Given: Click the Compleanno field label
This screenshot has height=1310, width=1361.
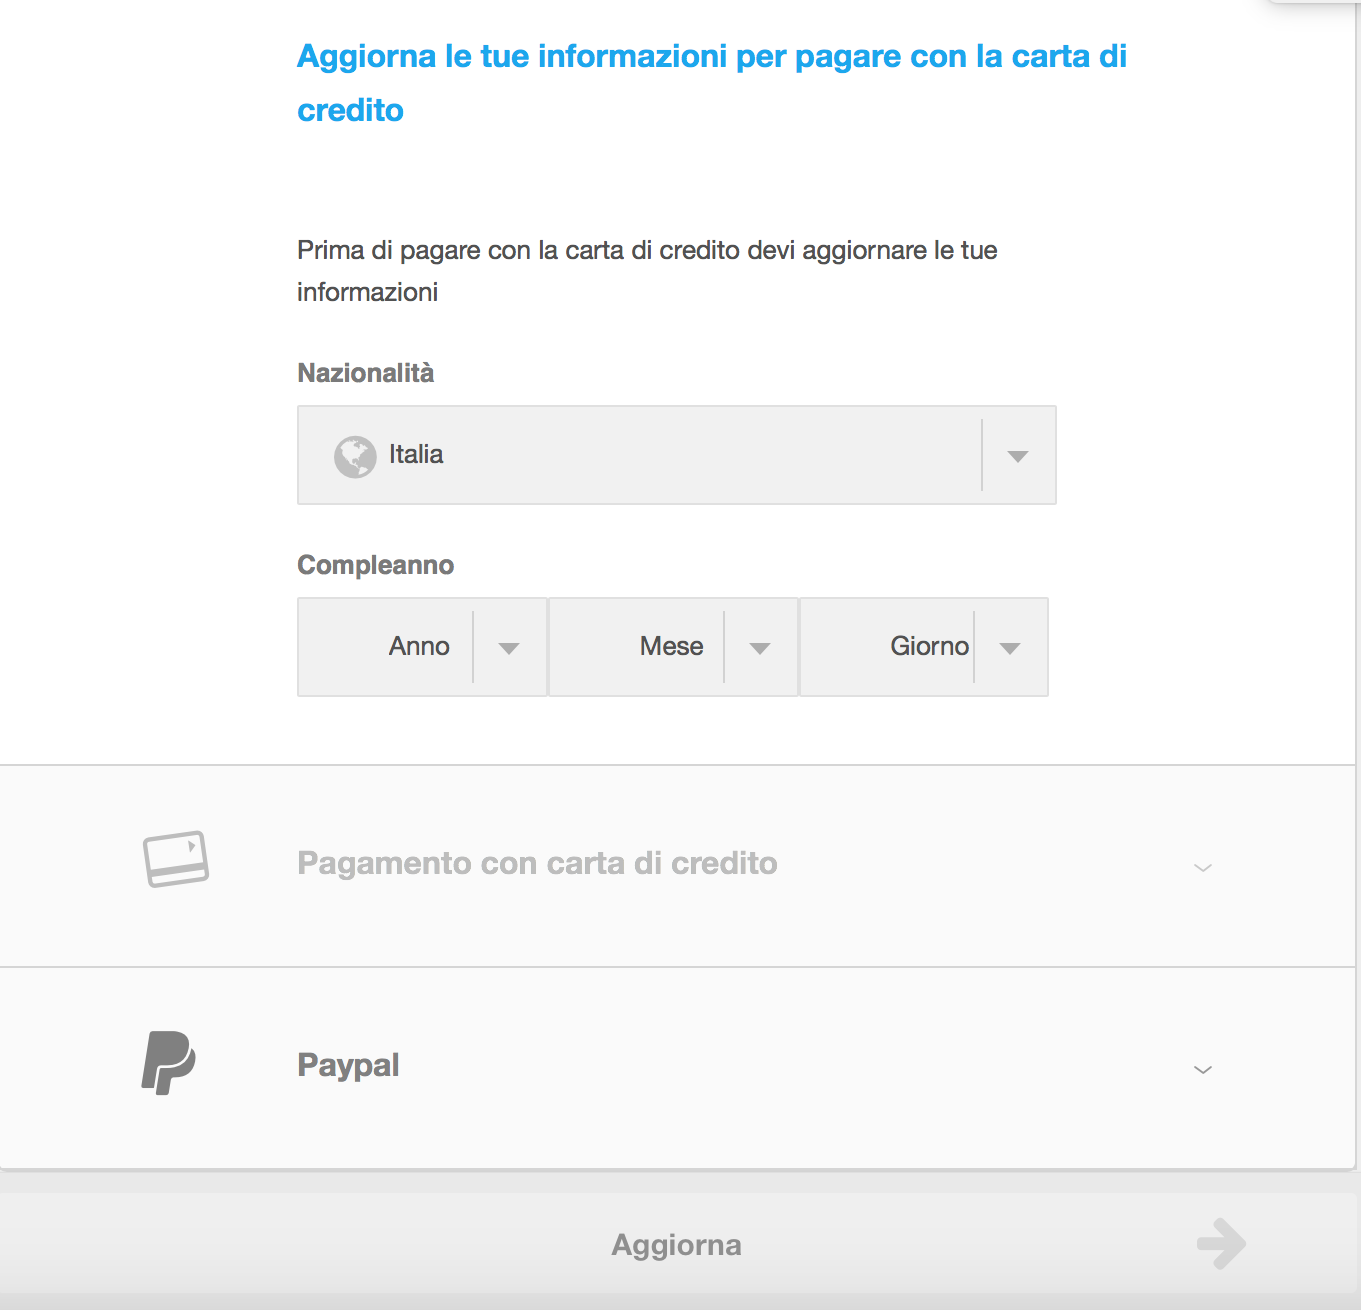Looking at the screenshot, I should pos(376,565).
